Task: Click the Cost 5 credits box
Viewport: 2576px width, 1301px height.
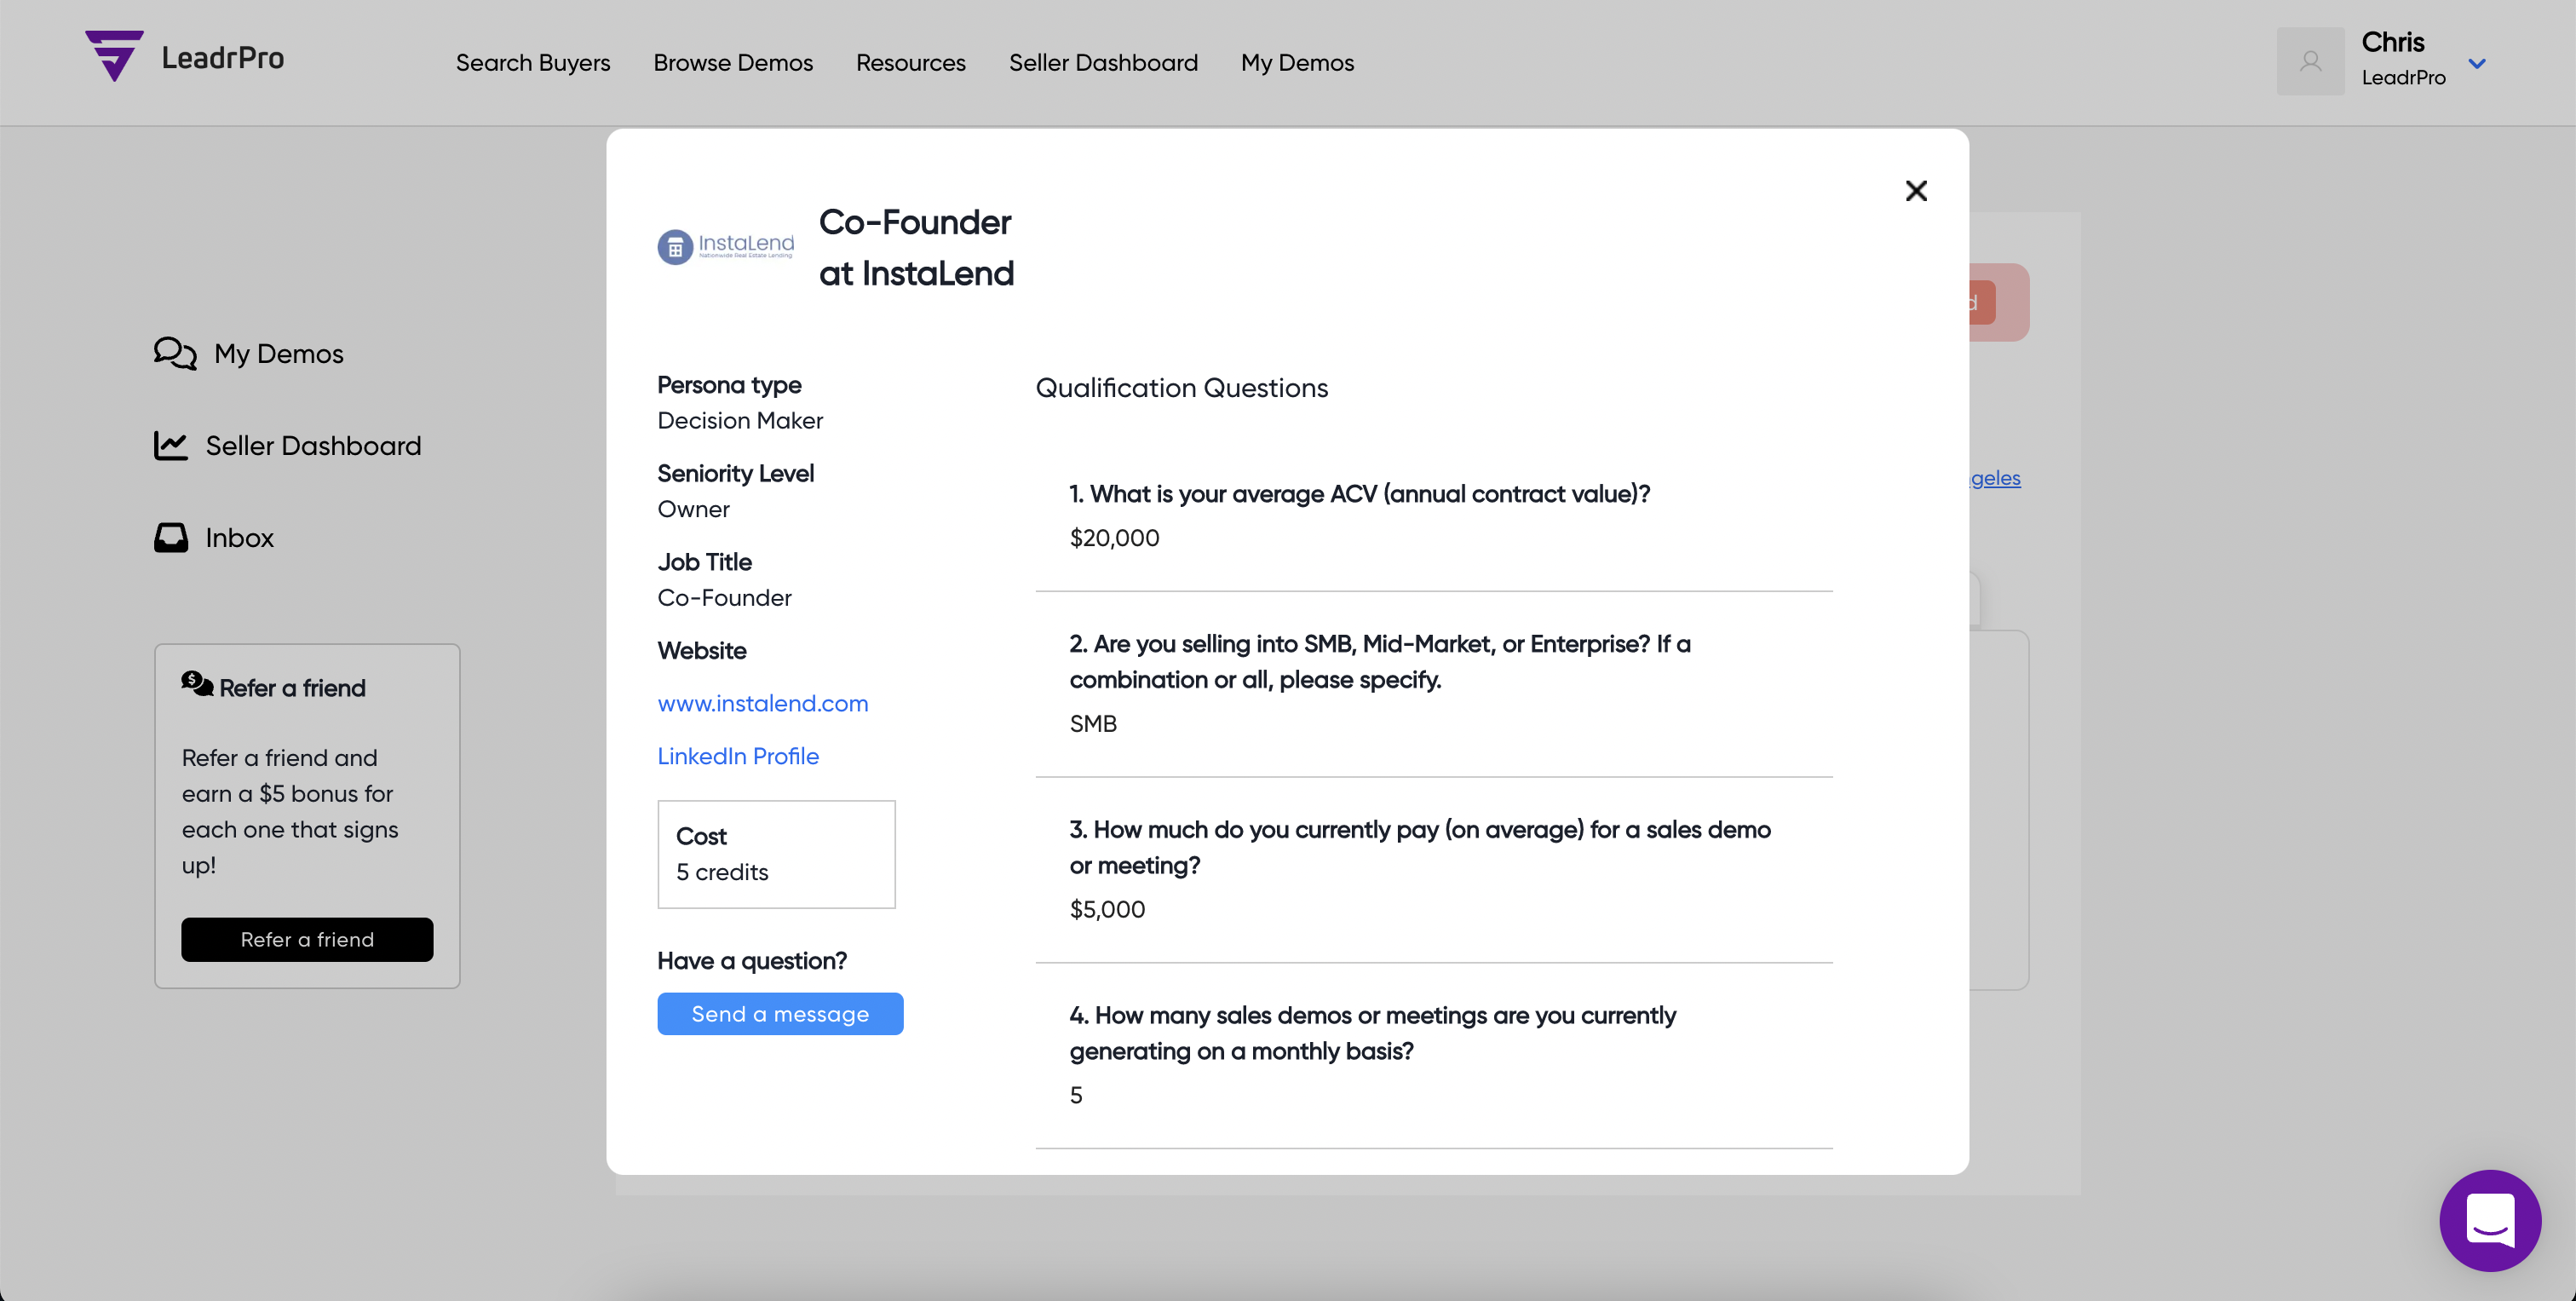Action: pos(776,854)
